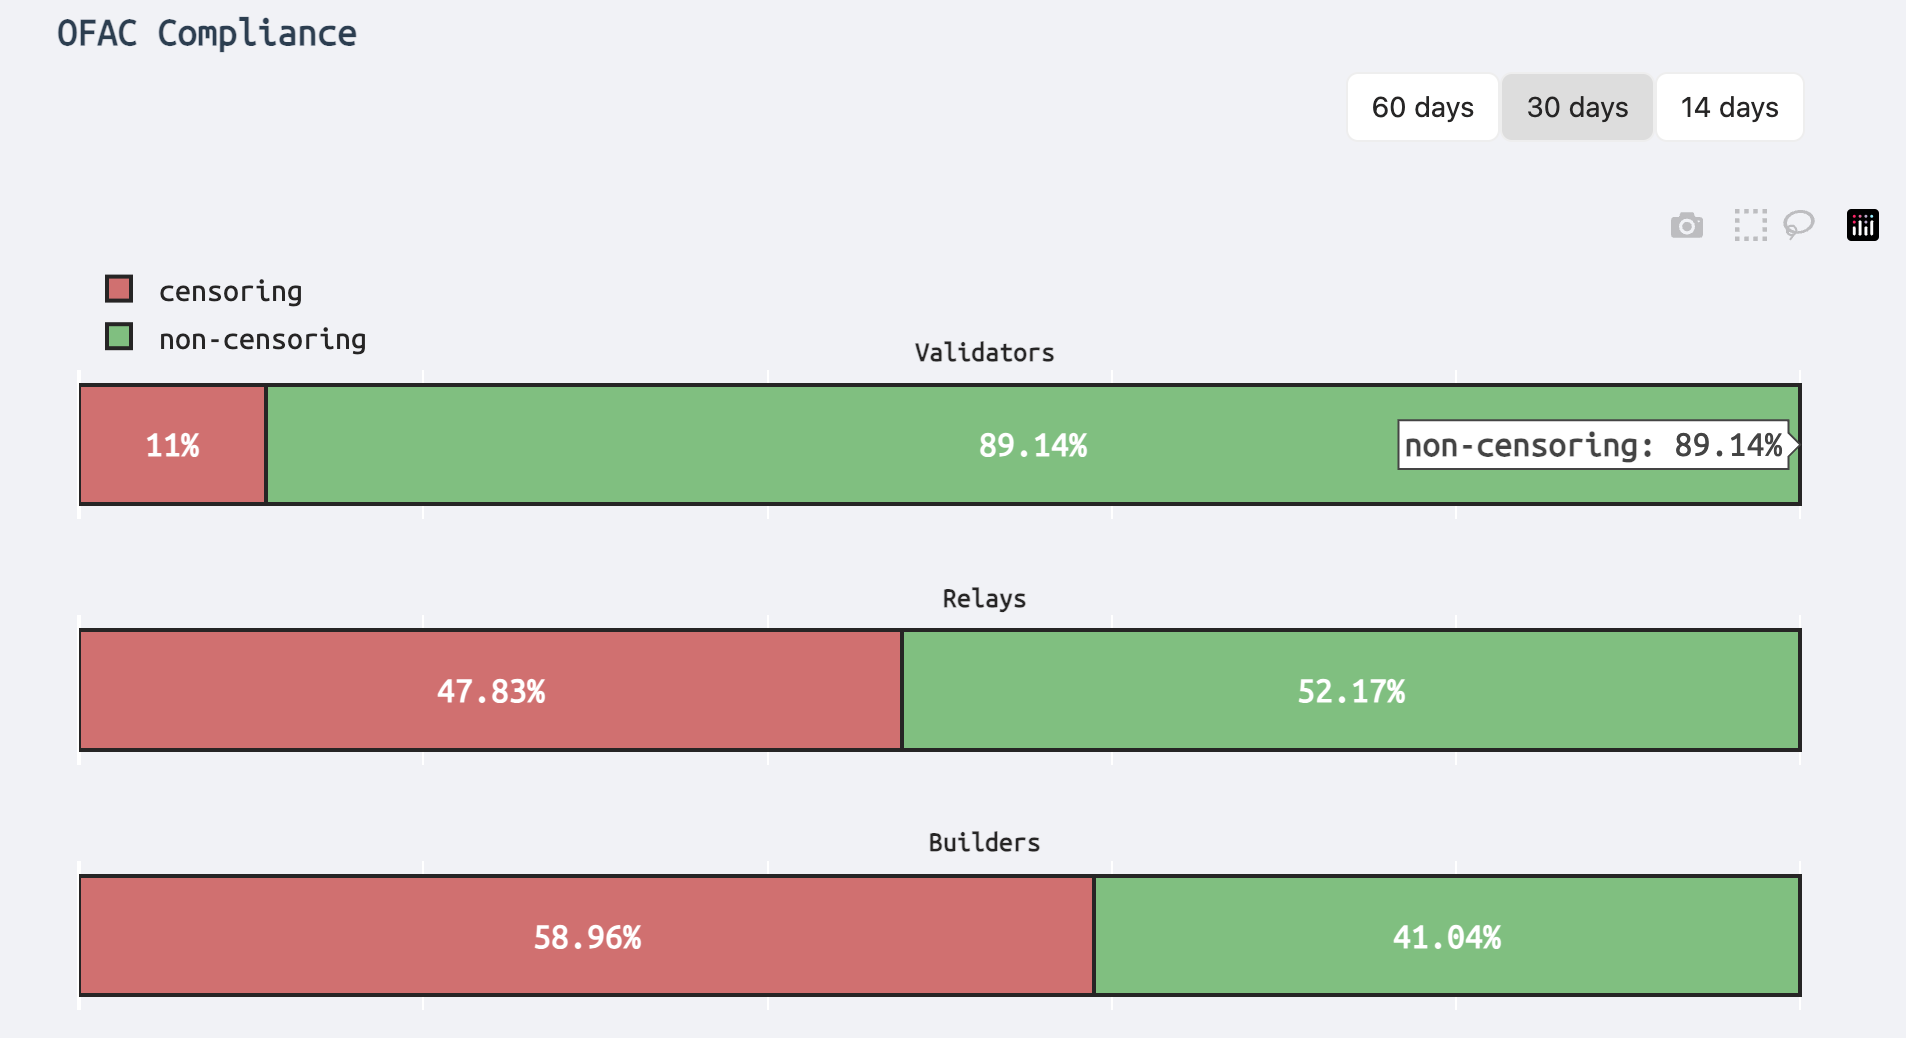This screenshot has width=1906, height=1038.
Task: Activate the lasso select tool
Action: click(x=1799, y=225)
